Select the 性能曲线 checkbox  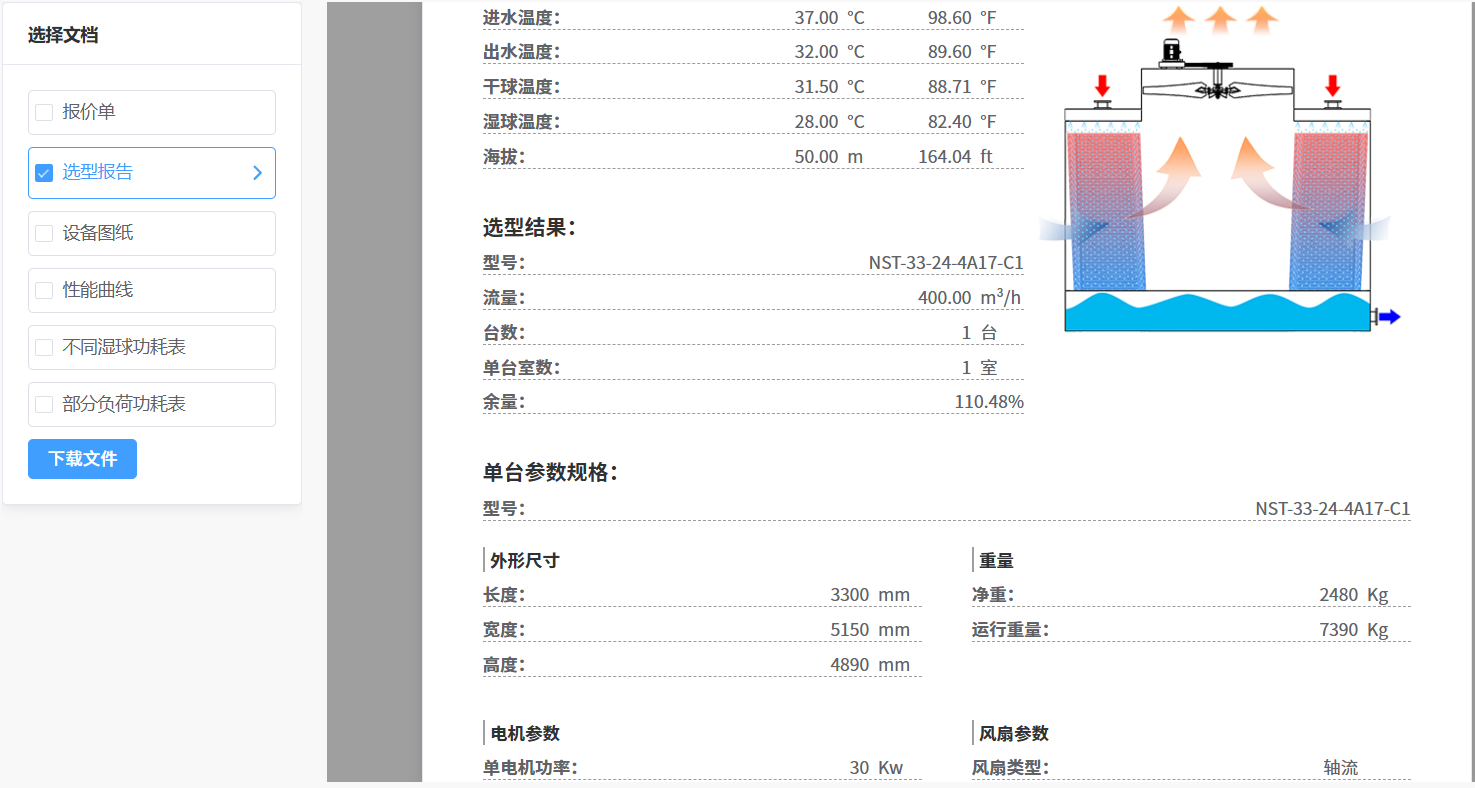43,290
